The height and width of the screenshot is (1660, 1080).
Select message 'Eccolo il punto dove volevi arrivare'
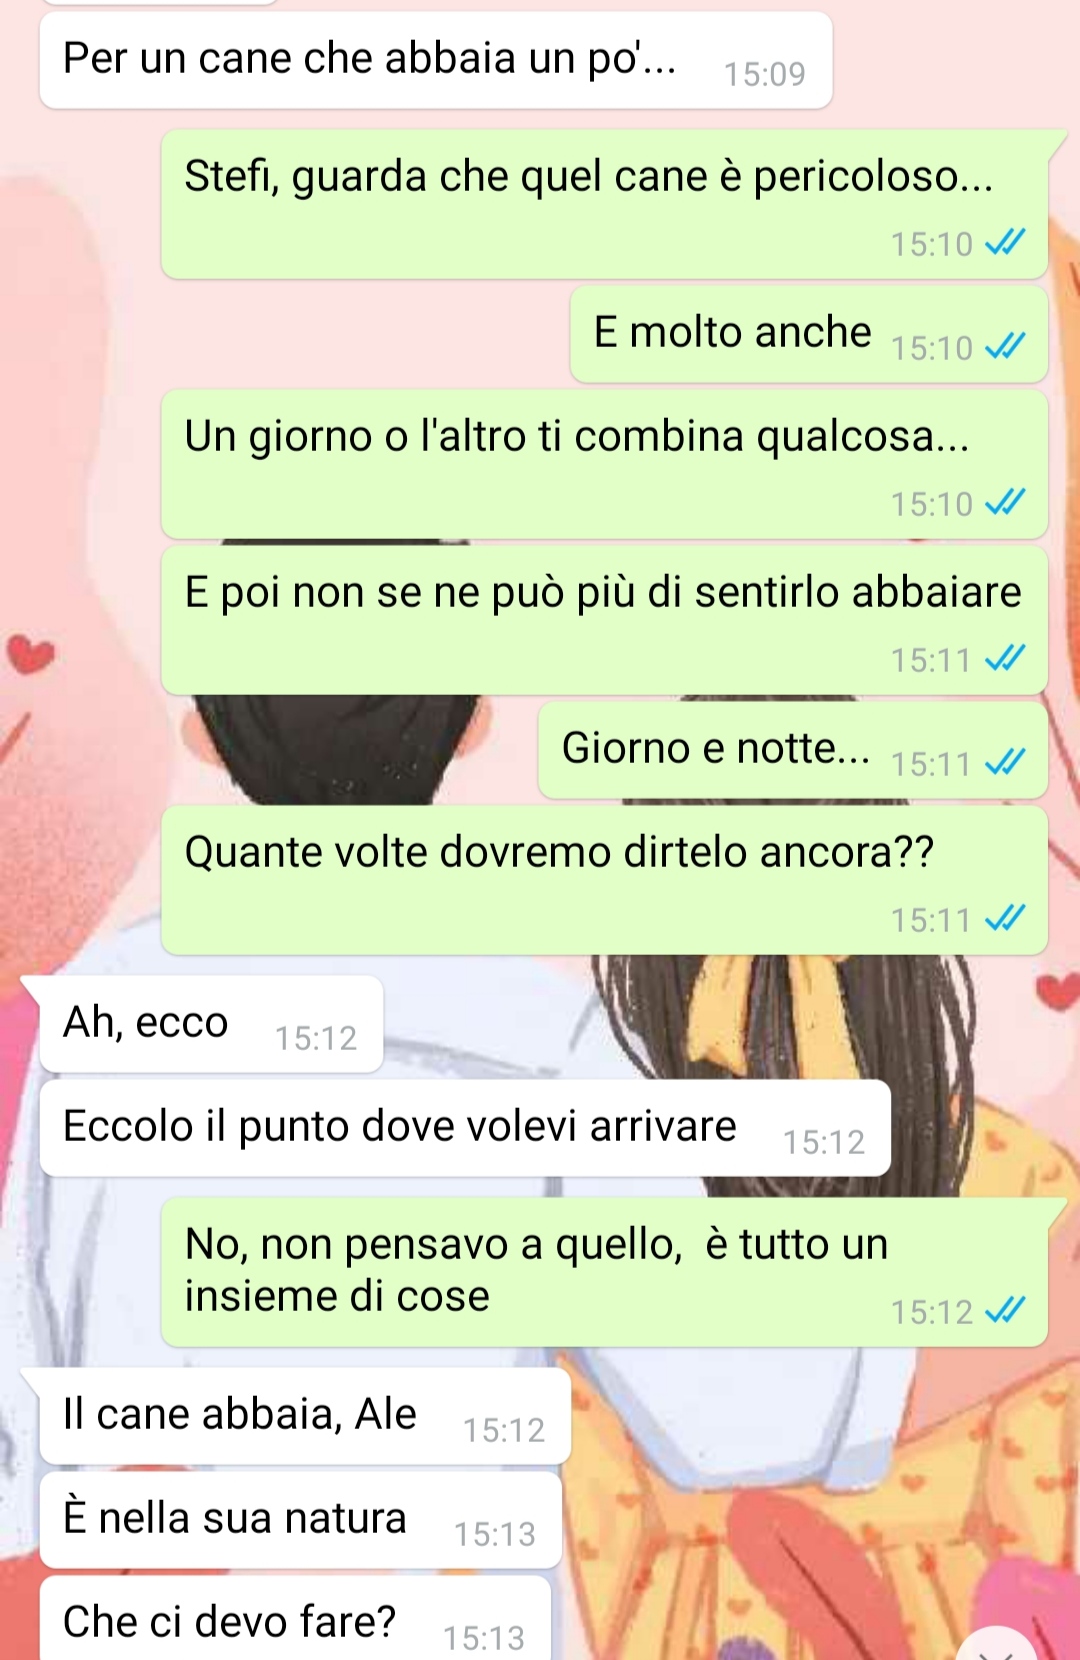[x=465, y=1128]
